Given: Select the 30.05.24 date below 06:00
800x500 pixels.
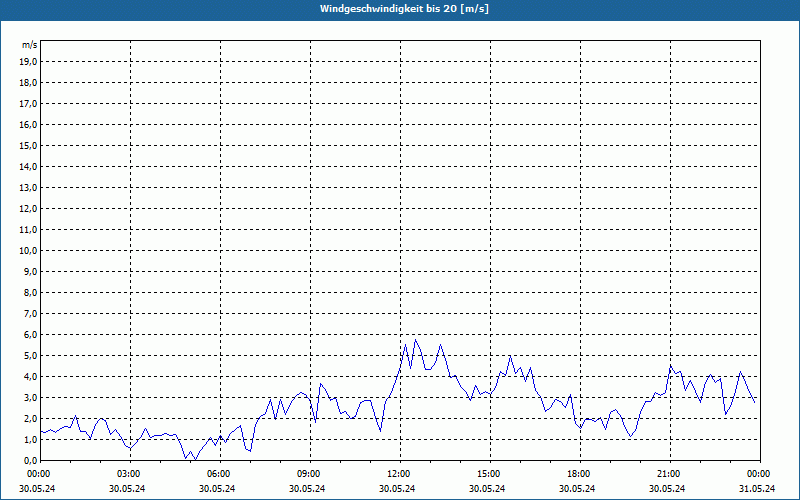Looking at the screenshot, I should pos(217,488).
